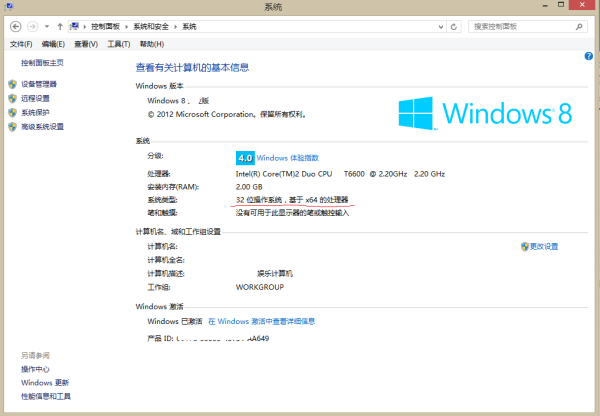Image resolution: width=600 pixels, height=416 pixels.
Task: Close the 系统 window
Action: point(582,5)
